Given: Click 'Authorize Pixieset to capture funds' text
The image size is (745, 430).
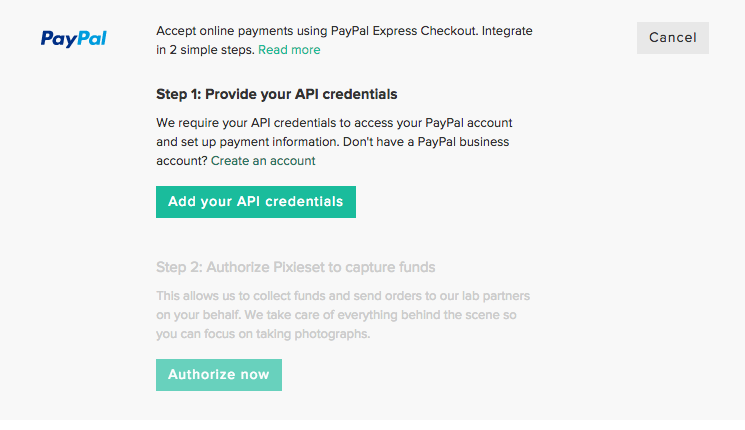Looking at the screenshot, I should pyautogui.click(x=321, y=267).
